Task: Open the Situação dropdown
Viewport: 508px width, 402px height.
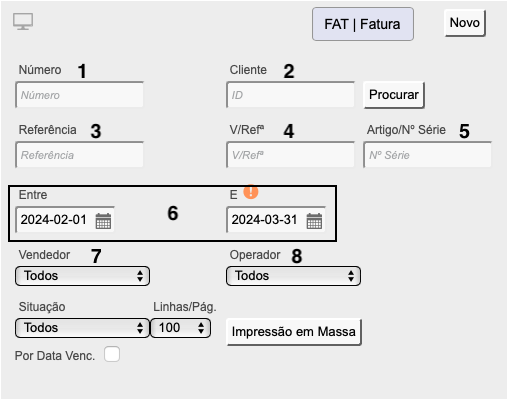Action: click(82, 328)
